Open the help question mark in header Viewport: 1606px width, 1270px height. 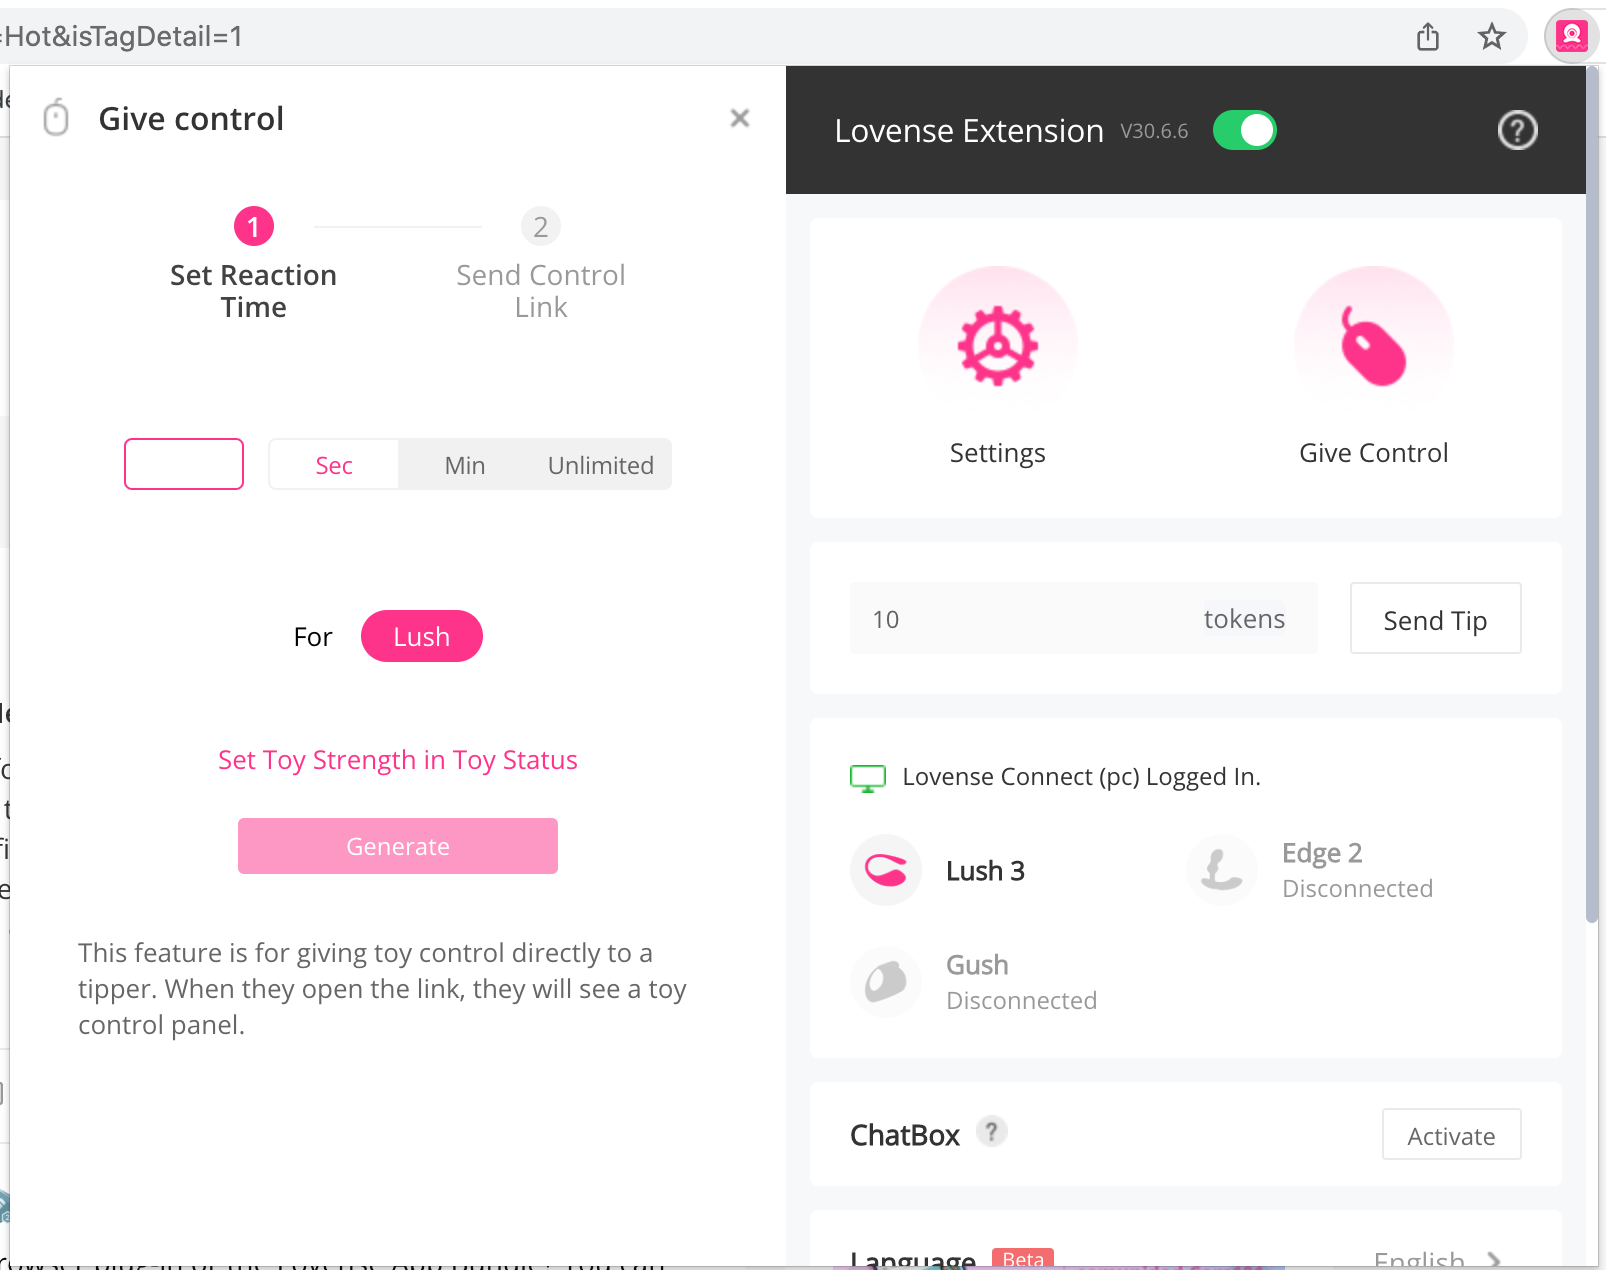coord(1516,130)
